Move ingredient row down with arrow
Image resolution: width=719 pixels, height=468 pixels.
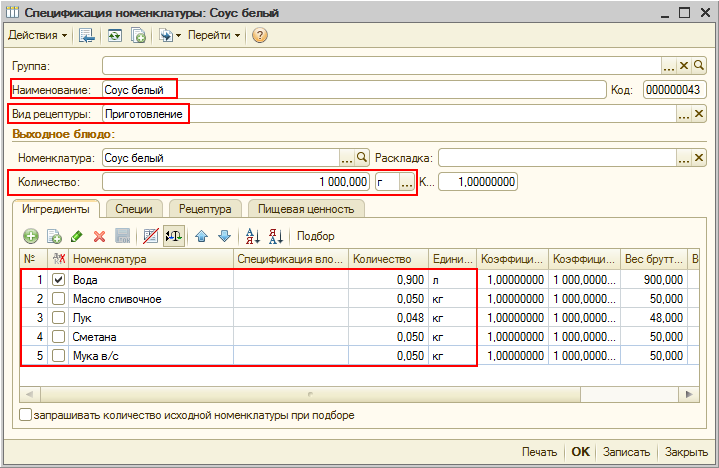click(x=224, y=236)
